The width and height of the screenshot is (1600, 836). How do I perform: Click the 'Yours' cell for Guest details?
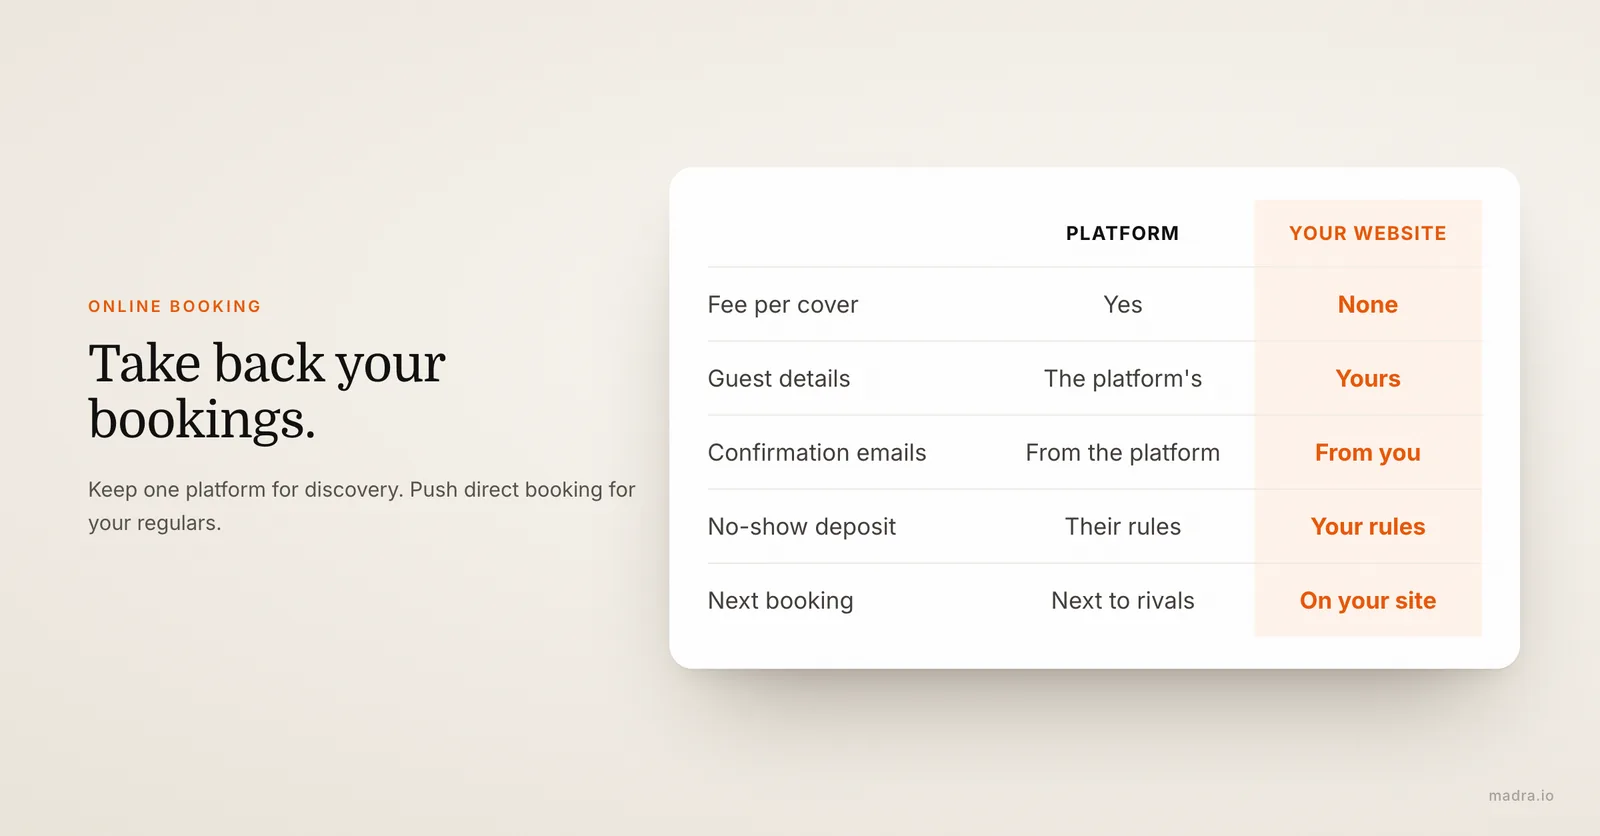click(1368, 379)
